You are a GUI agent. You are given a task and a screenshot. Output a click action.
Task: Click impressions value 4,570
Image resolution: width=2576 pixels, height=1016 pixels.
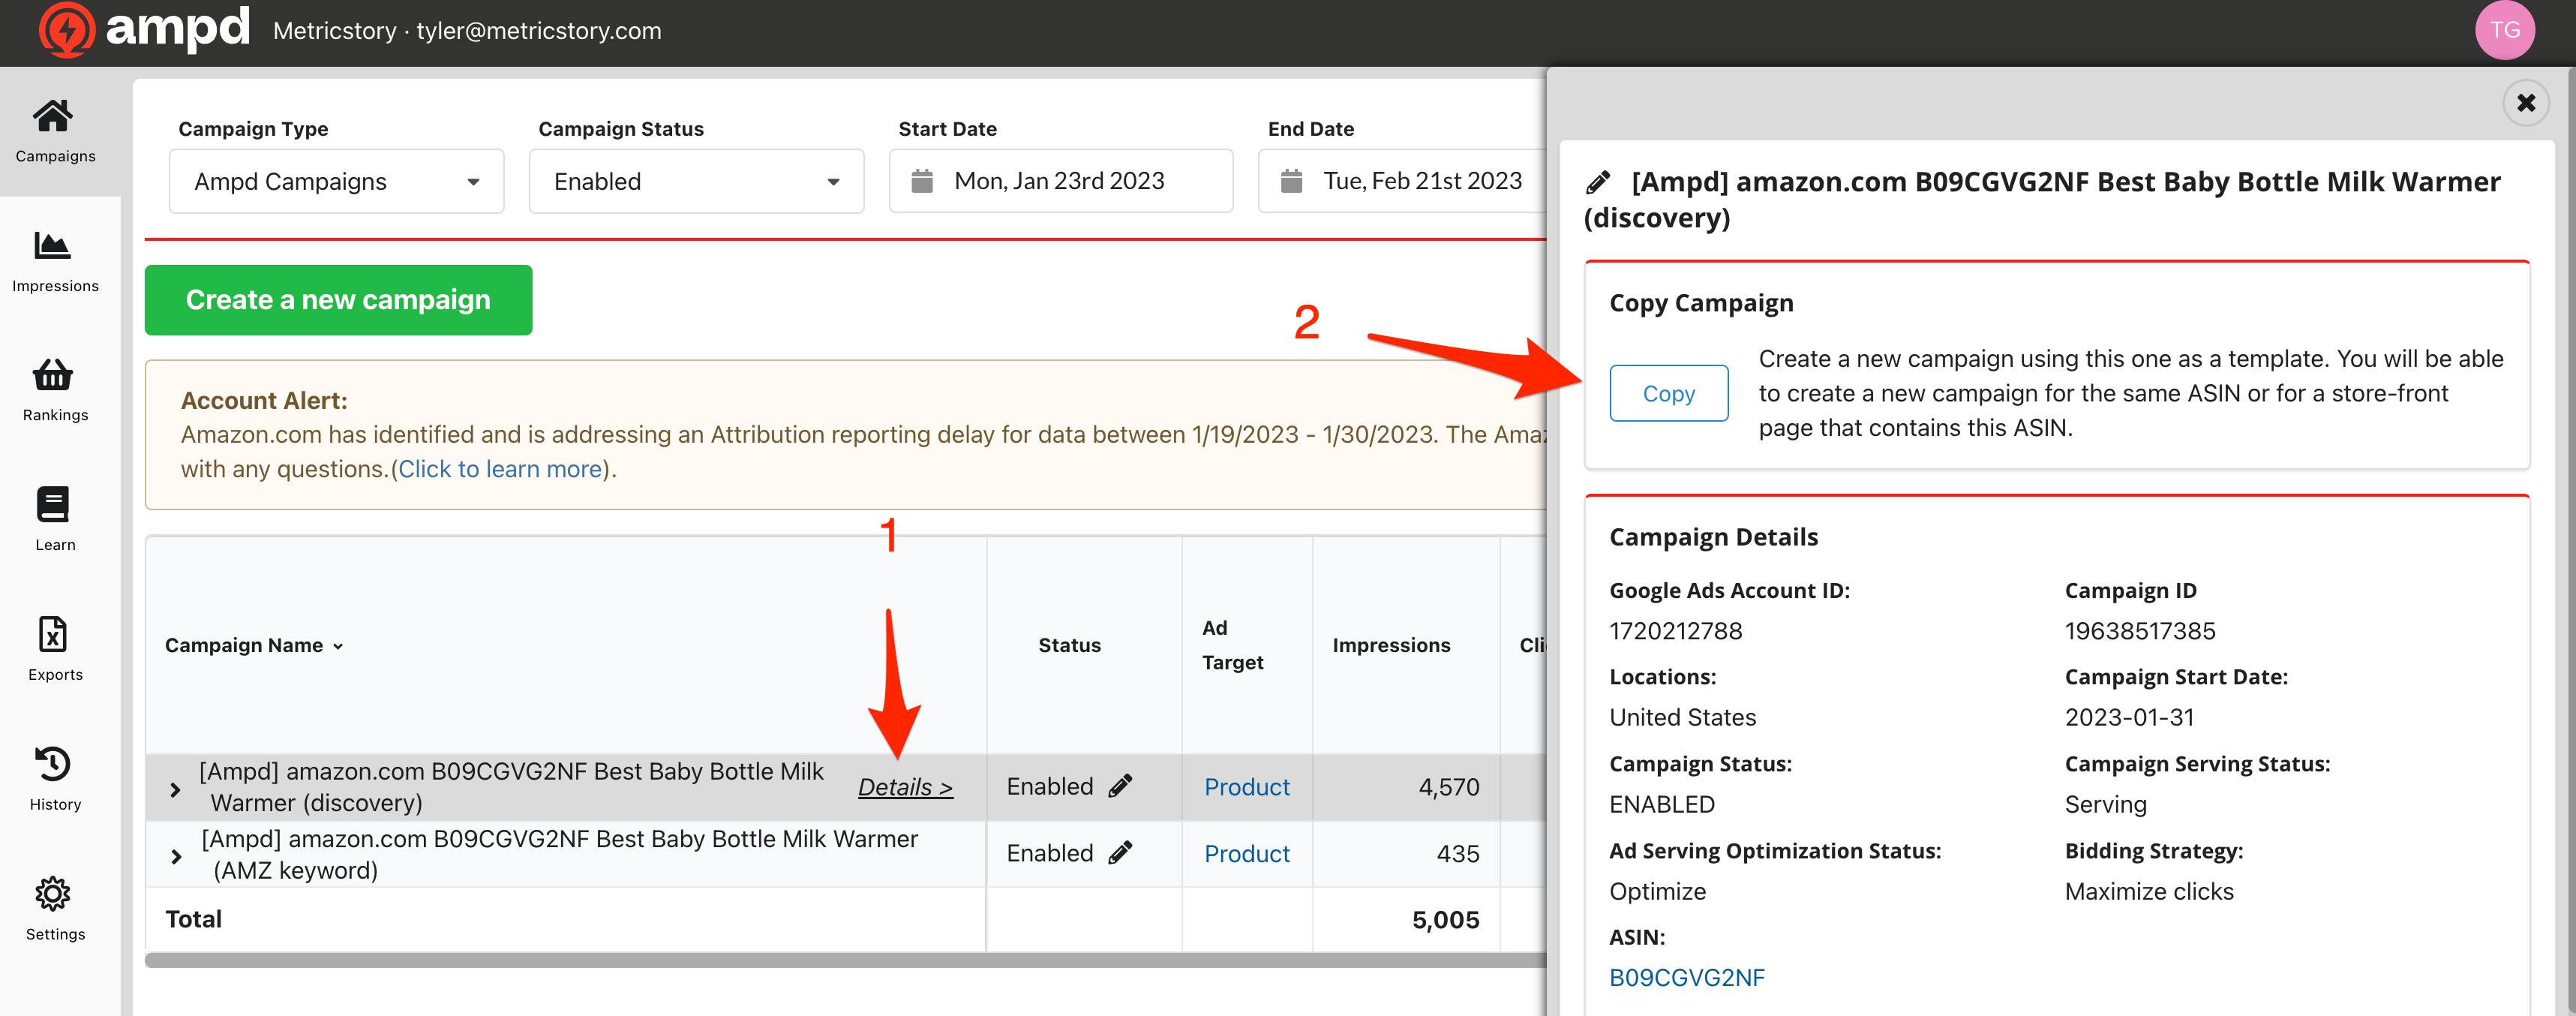click(1448, 787)
